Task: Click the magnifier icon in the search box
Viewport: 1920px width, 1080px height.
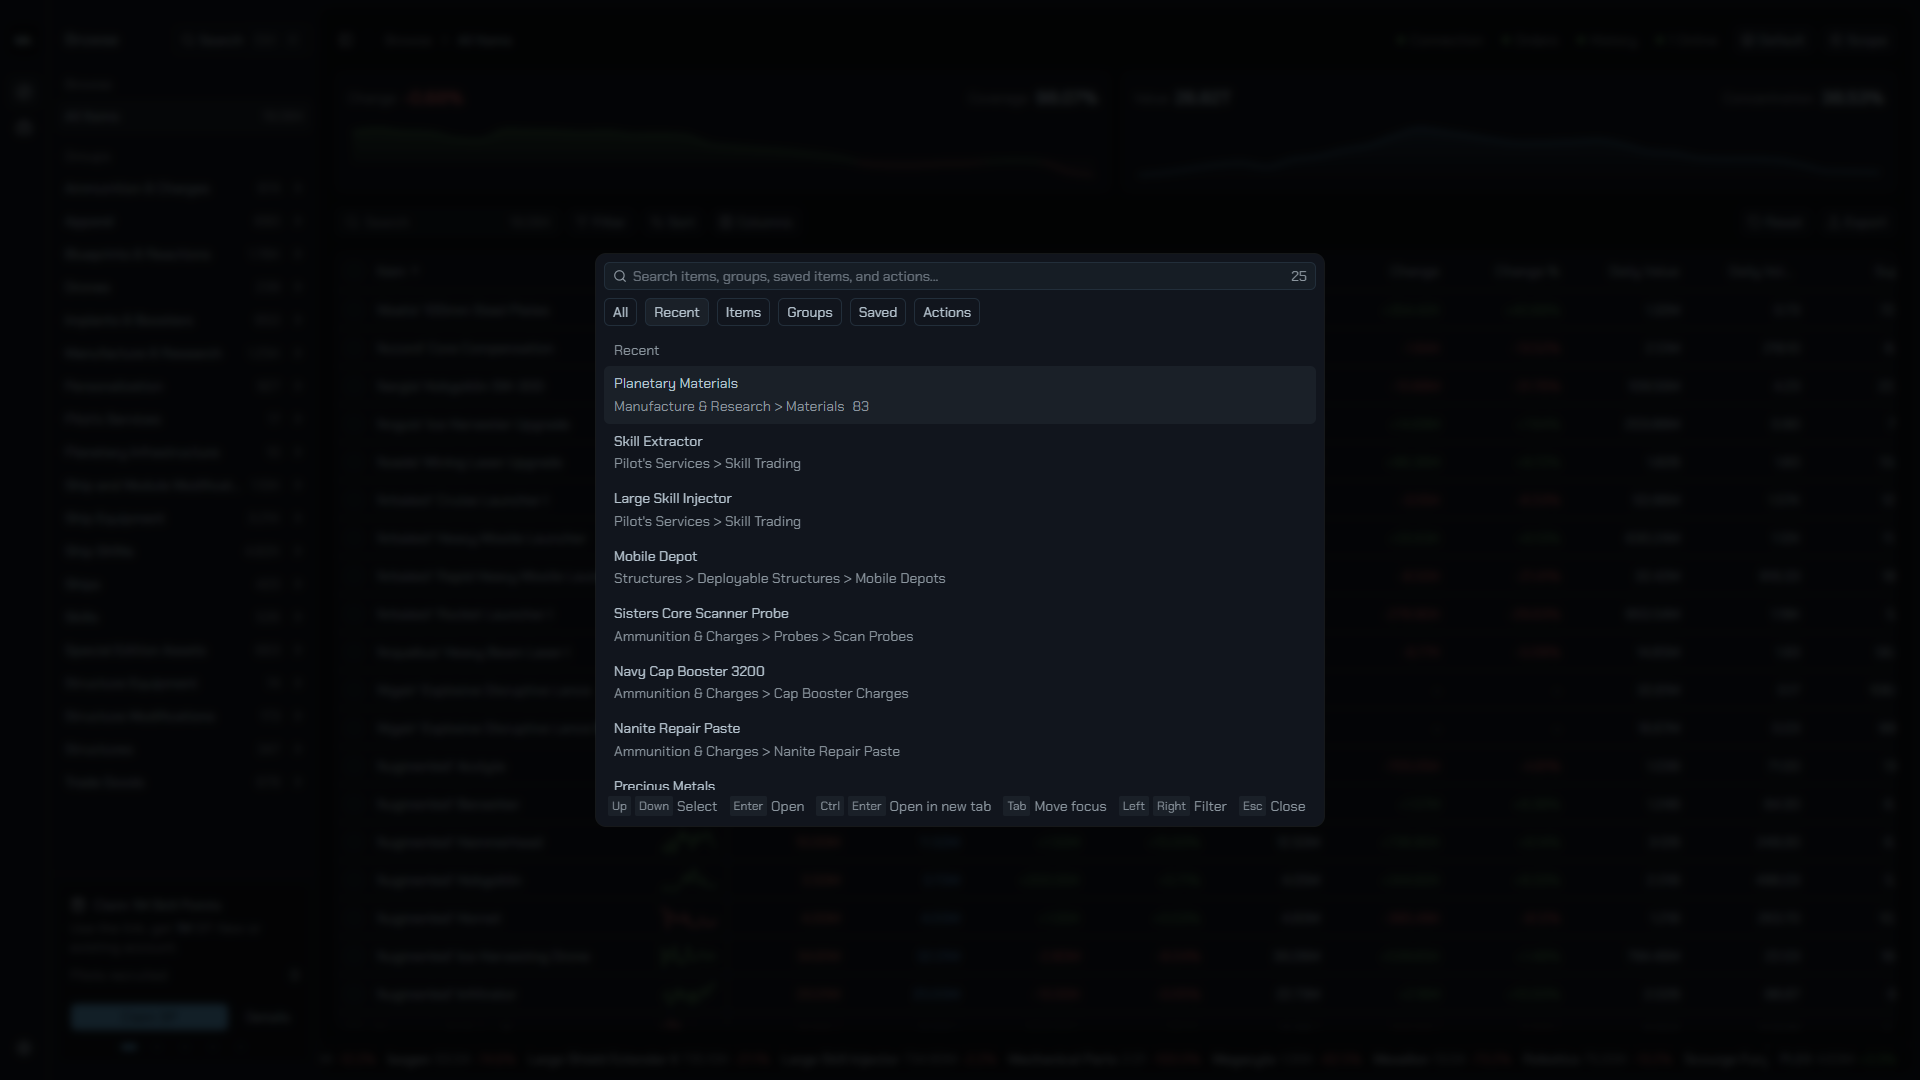Action: coord(620,276)
